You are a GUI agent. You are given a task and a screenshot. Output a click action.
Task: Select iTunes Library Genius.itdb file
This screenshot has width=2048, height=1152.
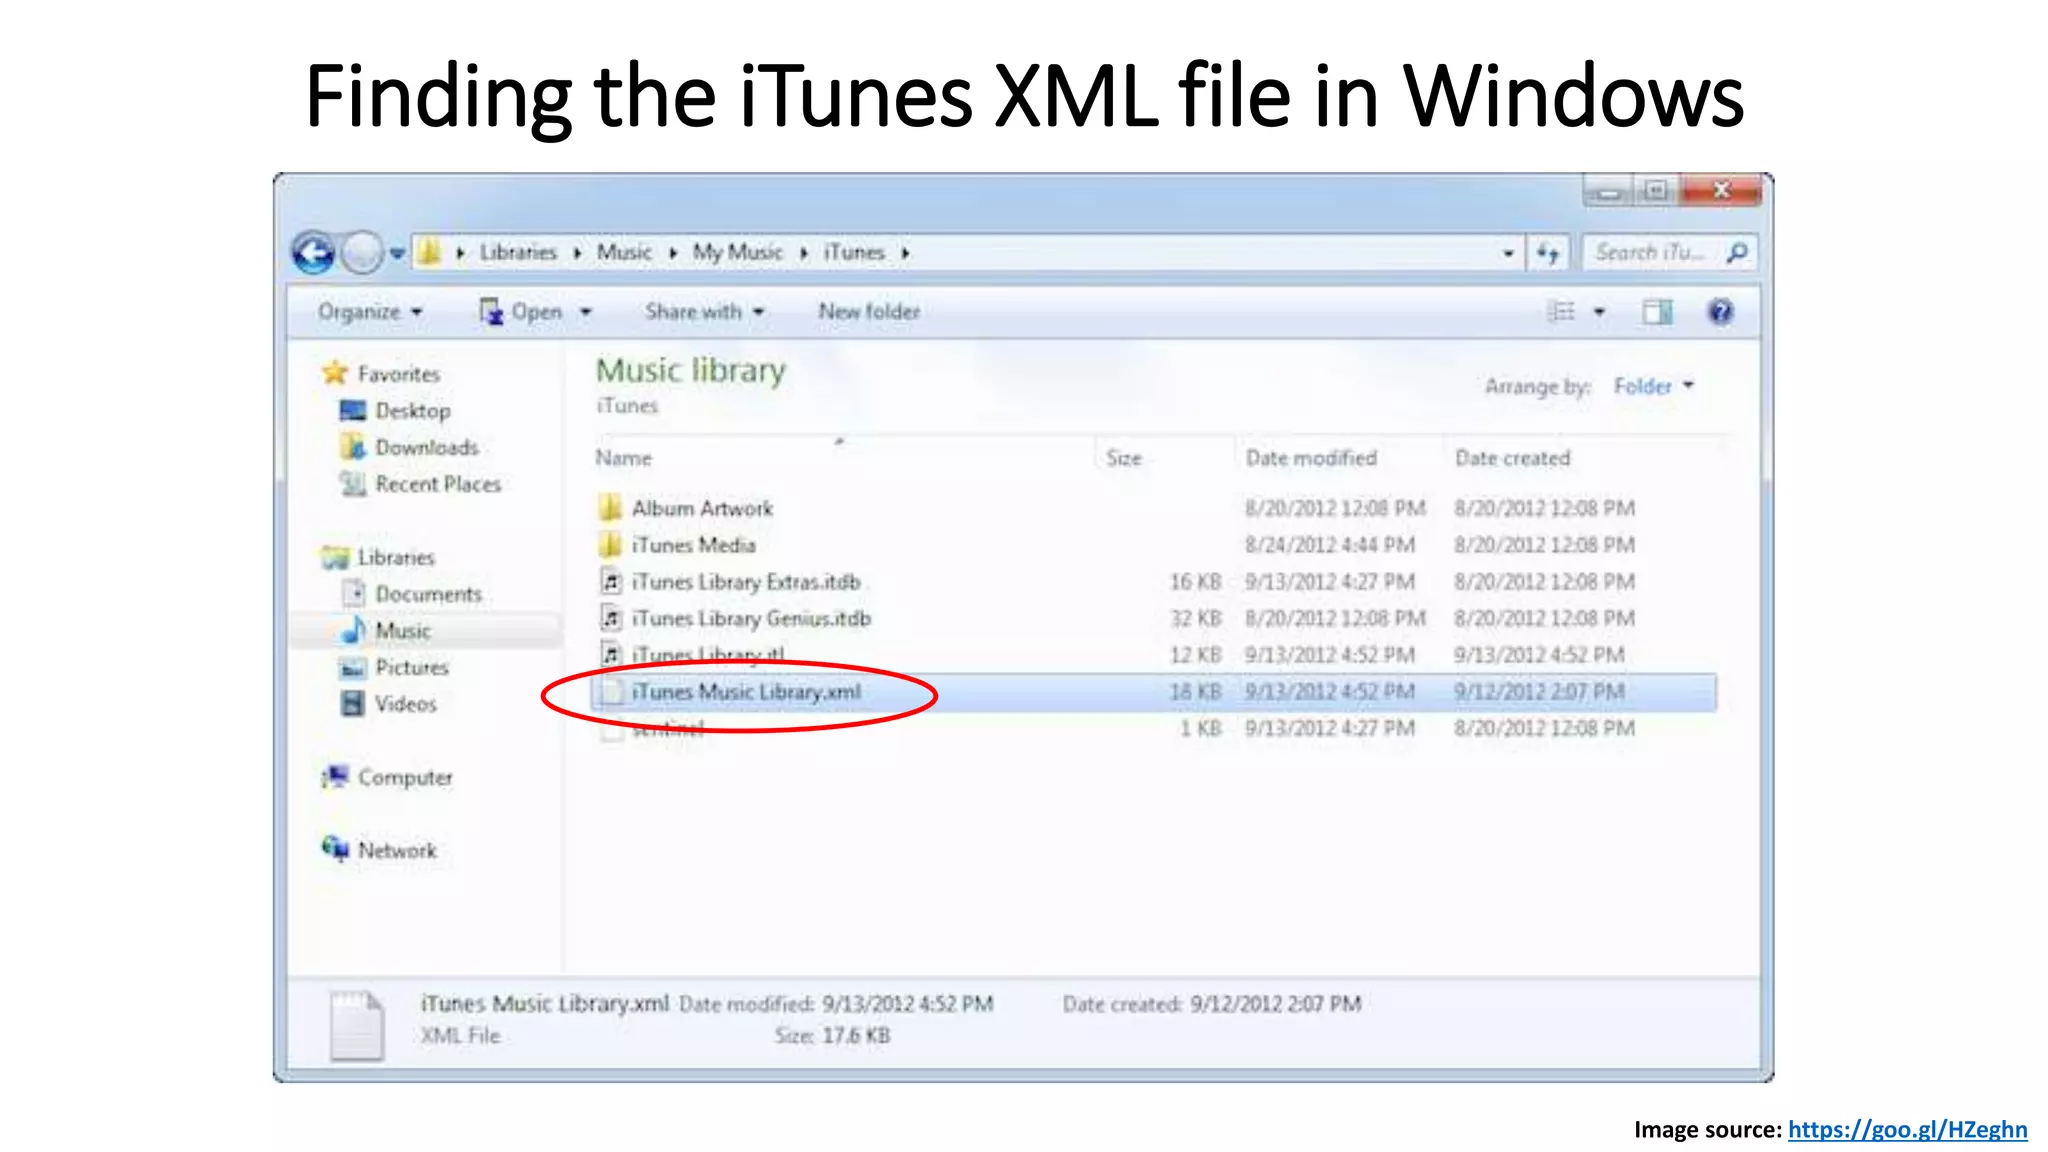click(x=751, y=619)
